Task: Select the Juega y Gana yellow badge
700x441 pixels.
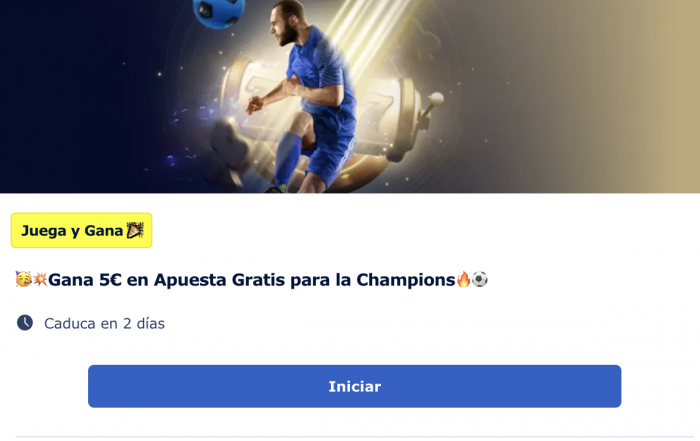Action: click(x=82, y=230)
